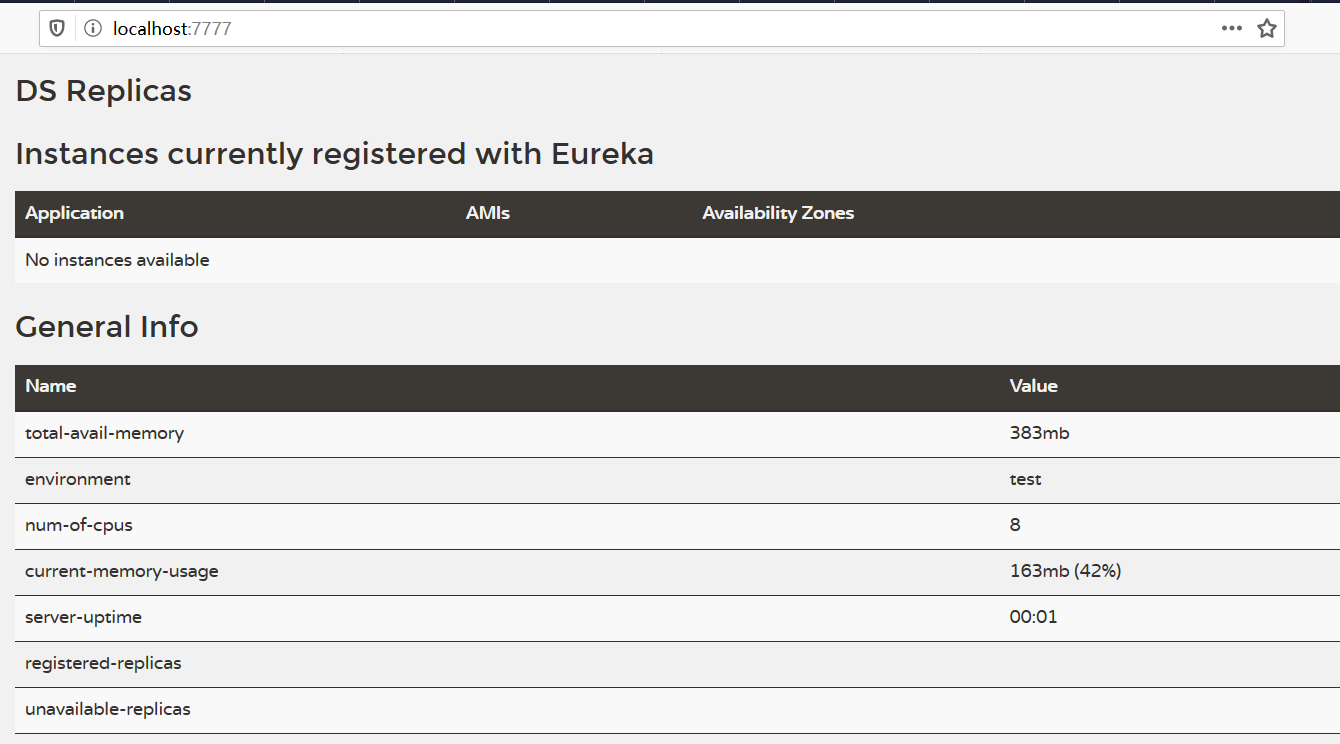Image resolution: width=1340 pixels, height=744 pixels.
Task: Click the localhost:7777 address bar
Action: tap(600, 29)
